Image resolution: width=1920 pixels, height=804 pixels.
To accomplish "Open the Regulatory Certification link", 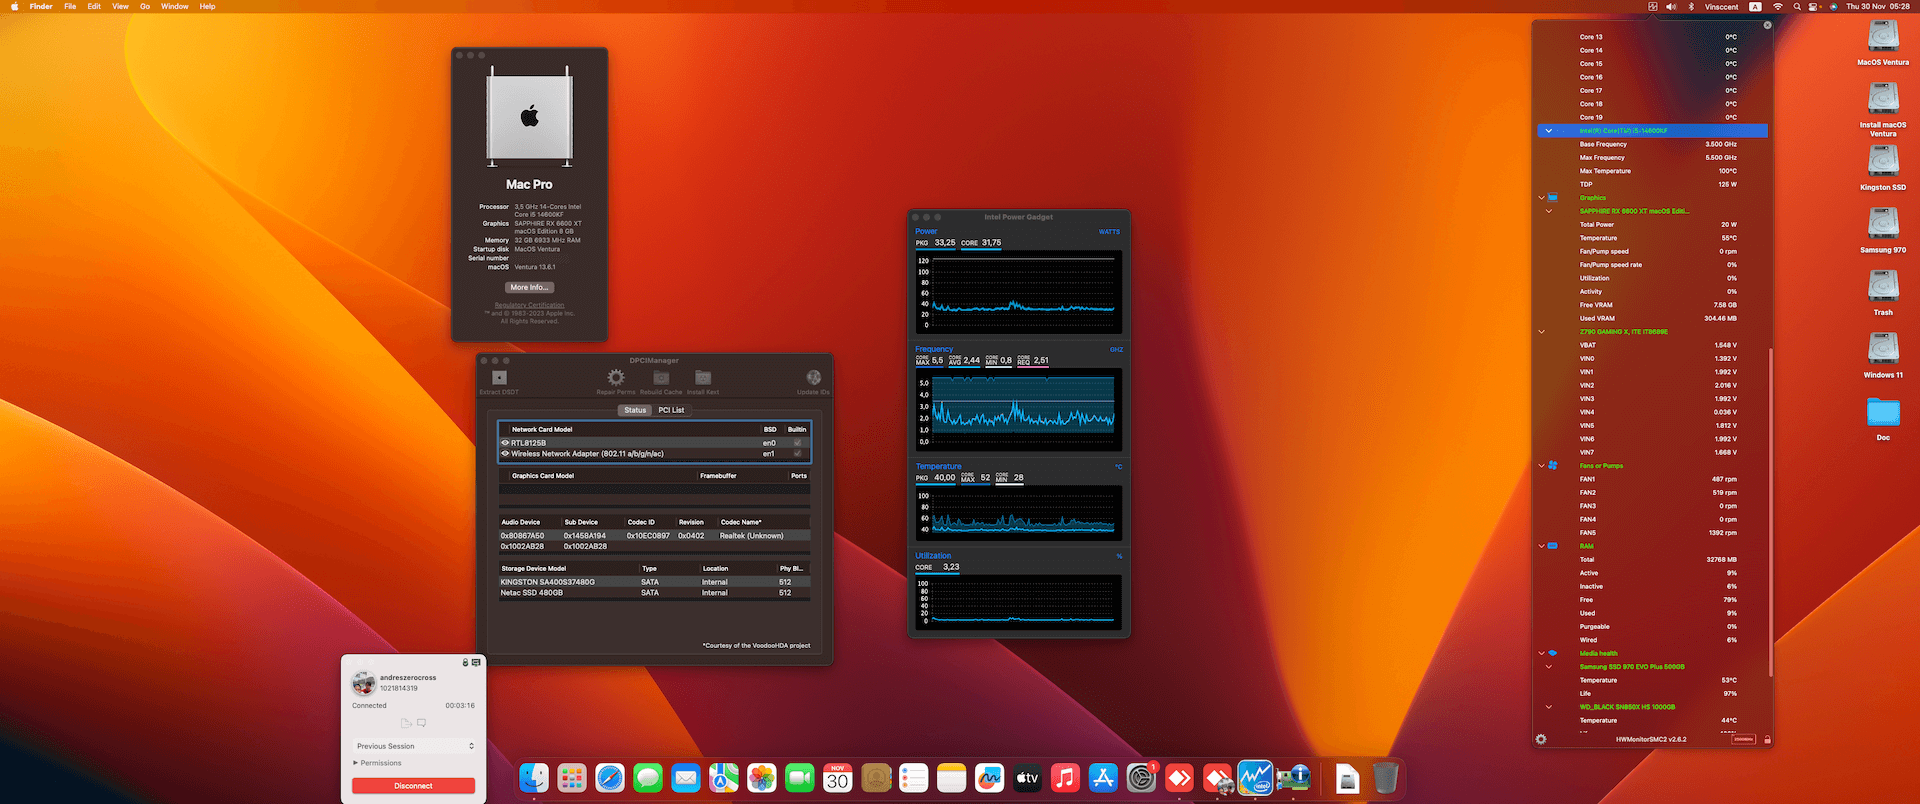I will click(x=529, y=305).
